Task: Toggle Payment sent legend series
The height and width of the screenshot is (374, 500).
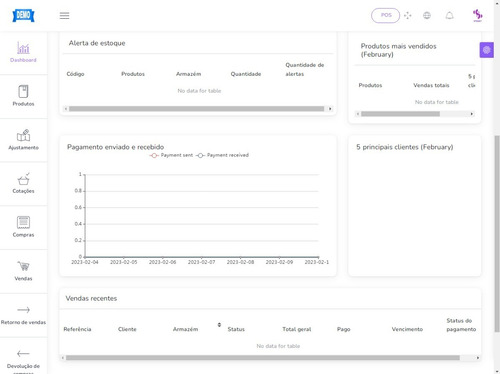Action: click(171, 155)
